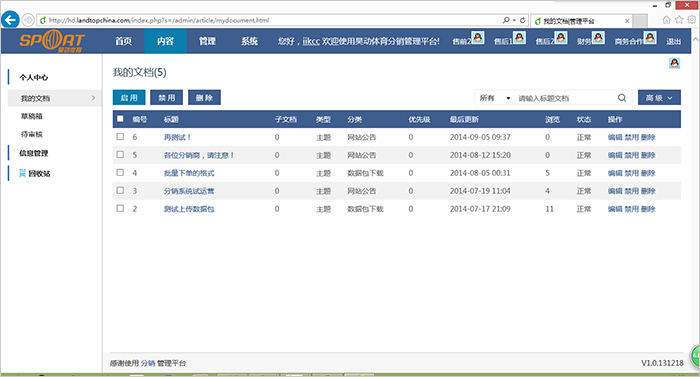The width and height of the screenshot is (700, 377).
Task: Open document 分销系统试运营
Action: pyautogui.click(x=189, y=191)
